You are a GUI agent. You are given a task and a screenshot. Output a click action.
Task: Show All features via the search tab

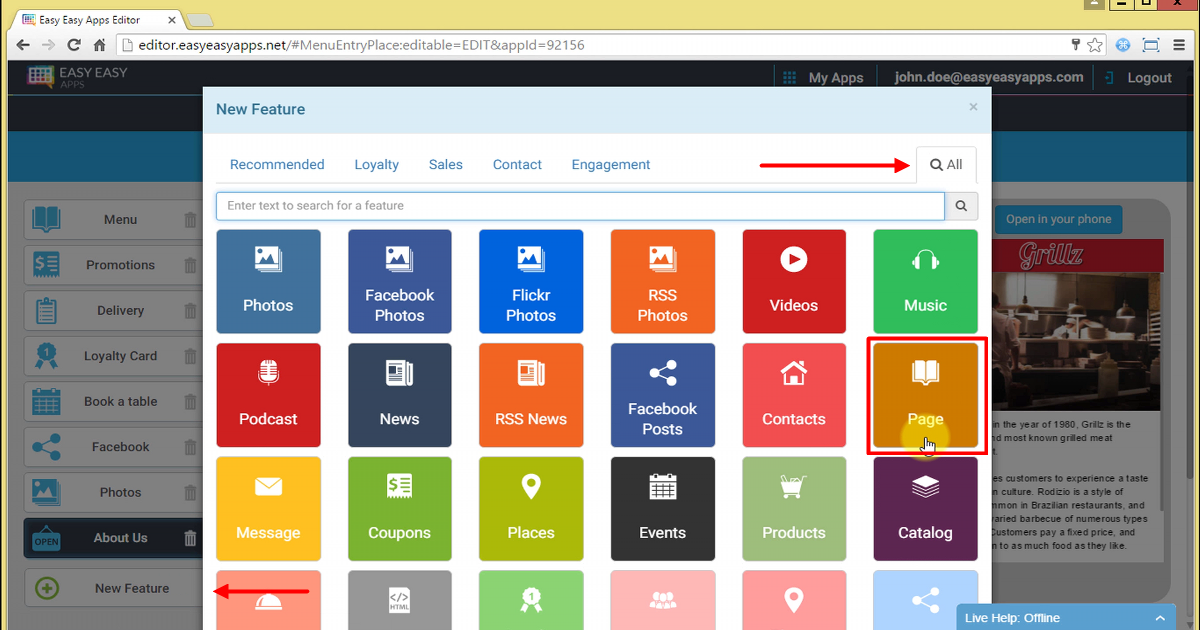pyautogui.click(x=946, y=164)
